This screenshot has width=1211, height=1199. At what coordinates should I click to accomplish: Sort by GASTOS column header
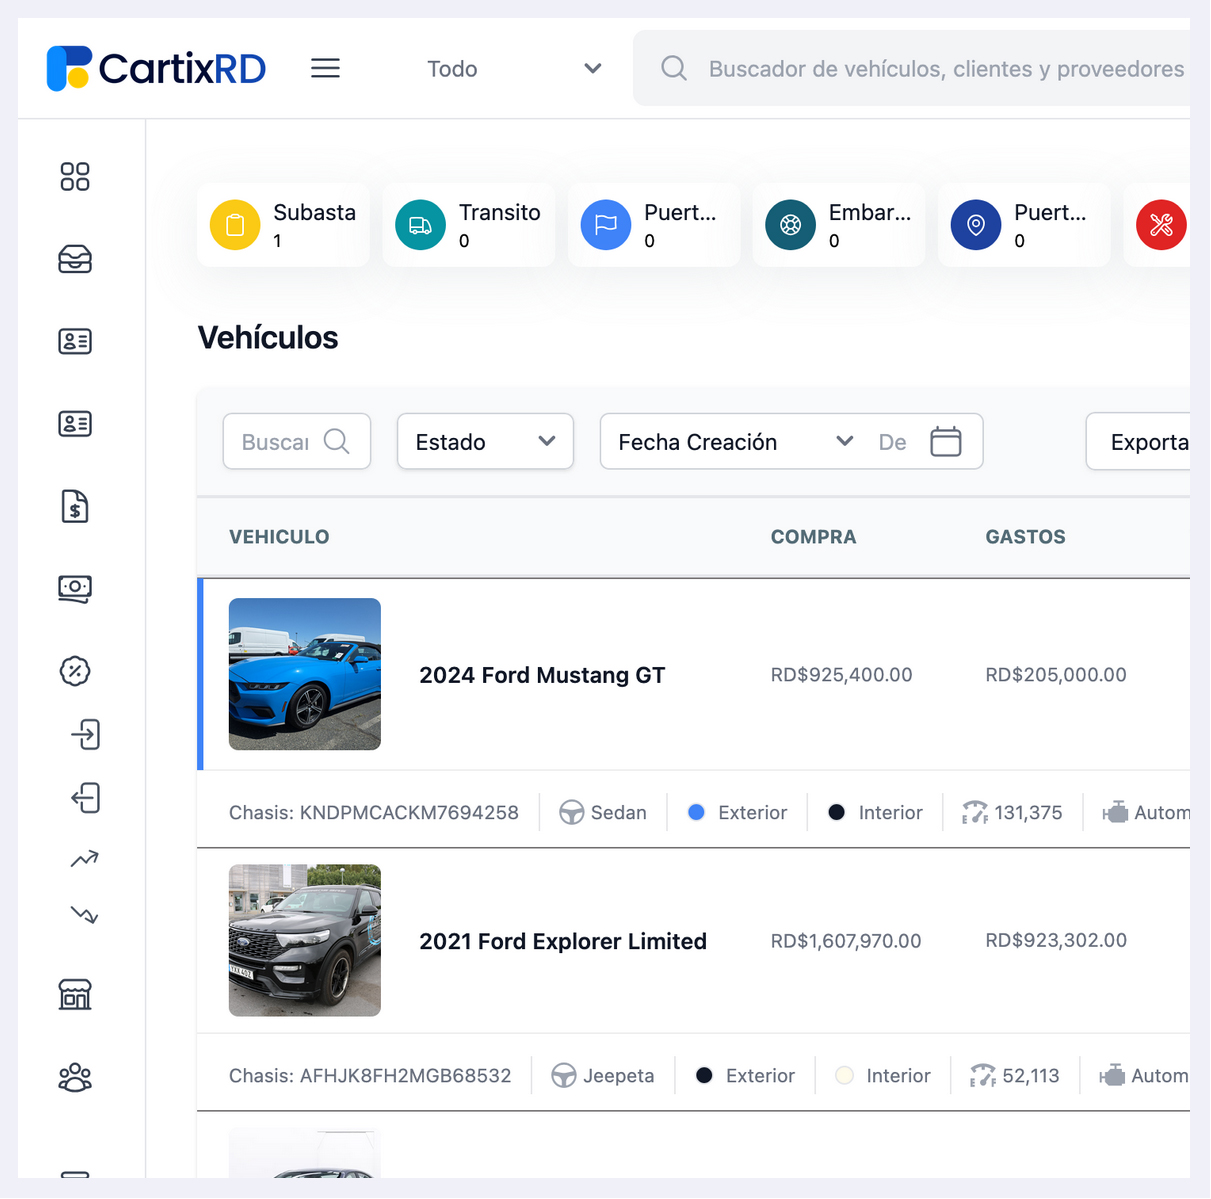(x=1025, y=537)
